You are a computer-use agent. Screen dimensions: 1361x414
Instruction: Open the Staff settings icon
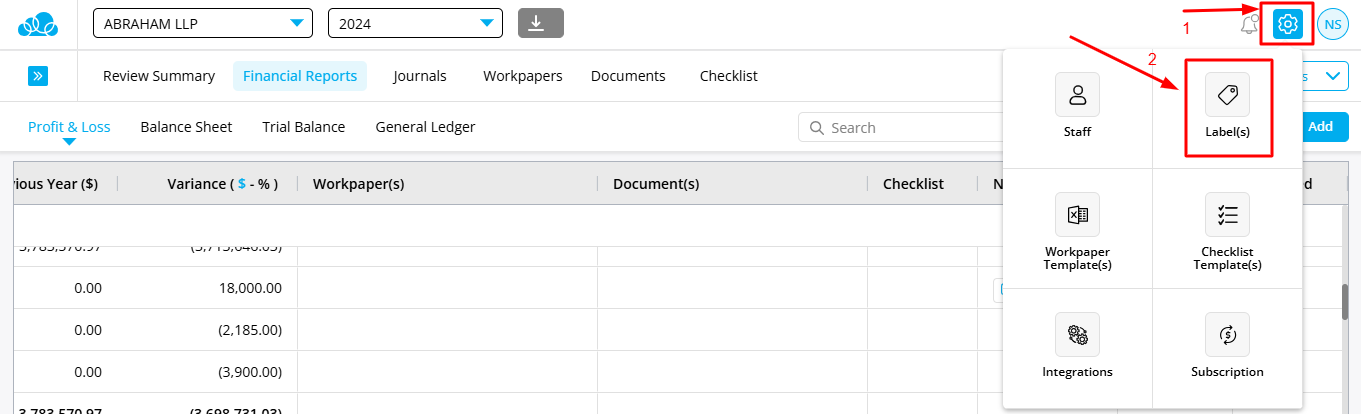pos(1077,95)
